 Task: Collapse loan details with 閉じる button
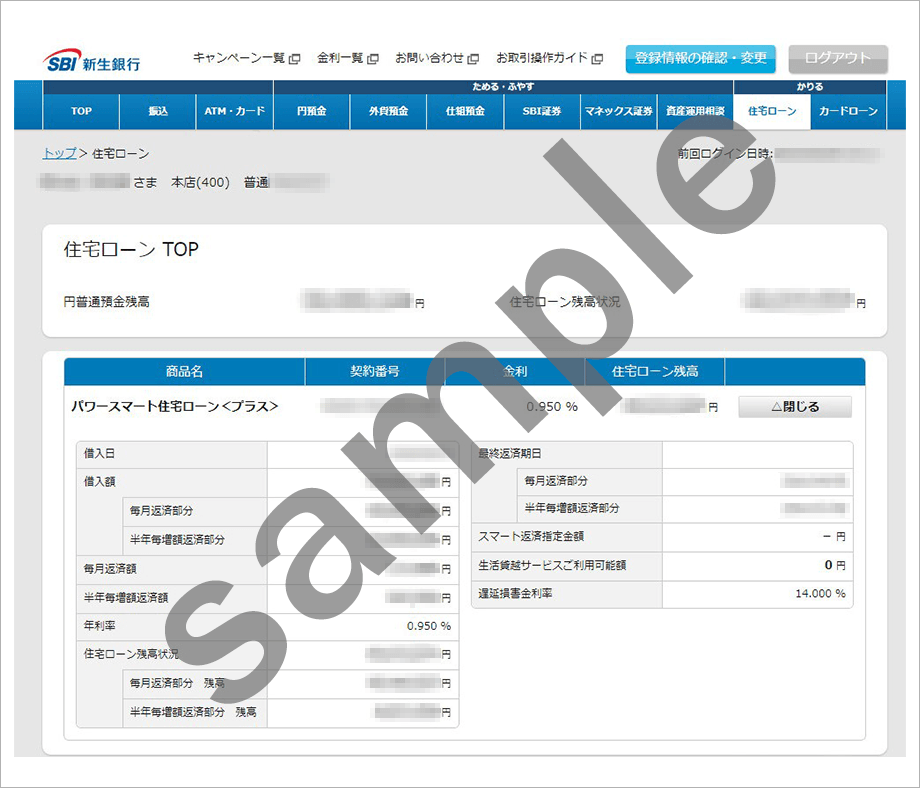point(795,407)
